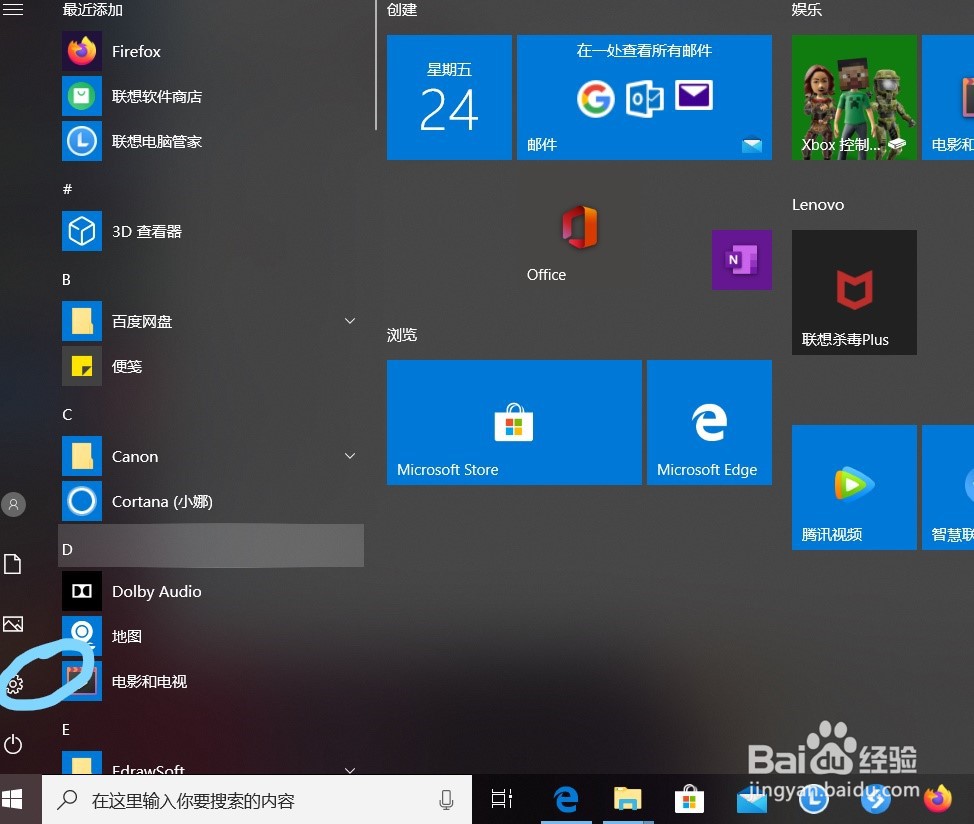
Task: Click the microphone icon in search box
Action: click(446, 800)
